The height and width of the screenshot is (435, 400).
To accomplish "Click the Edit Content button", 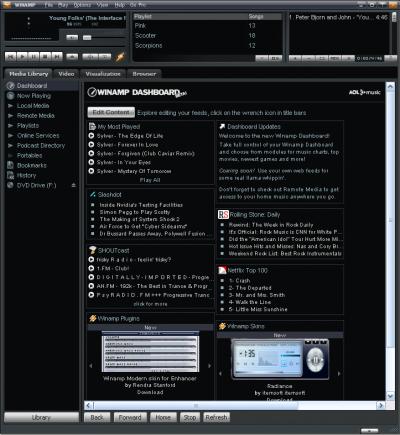I will click(x=111, y=112).
